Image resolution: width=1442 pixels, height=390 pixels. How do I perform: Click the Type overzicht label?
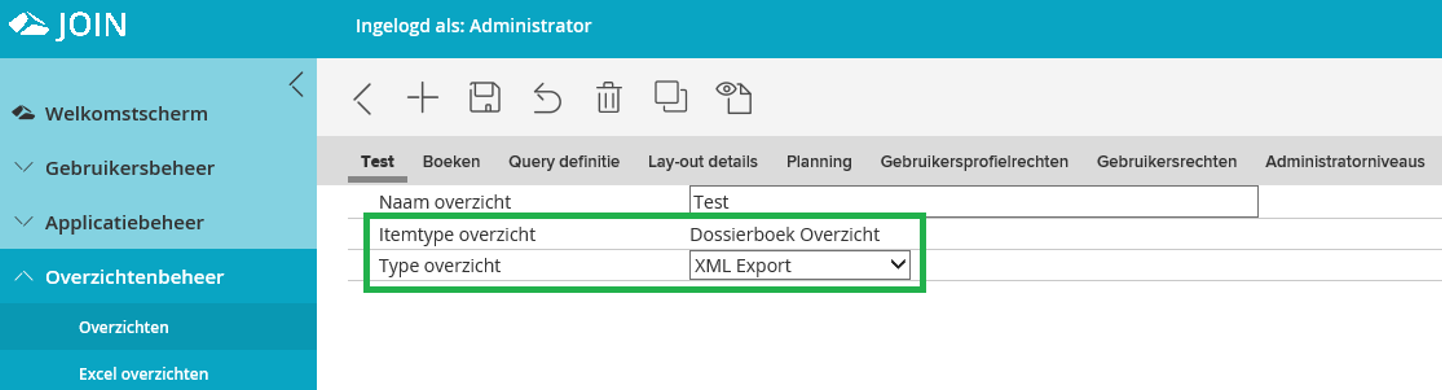(x=440, y=266)
